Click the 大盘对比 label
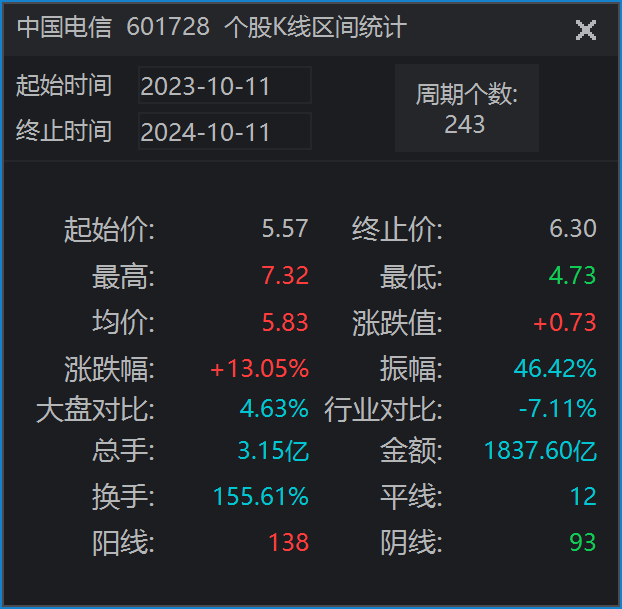Image resolution: width=622 pixels, height=609 pixels. [x=95, y=409]
